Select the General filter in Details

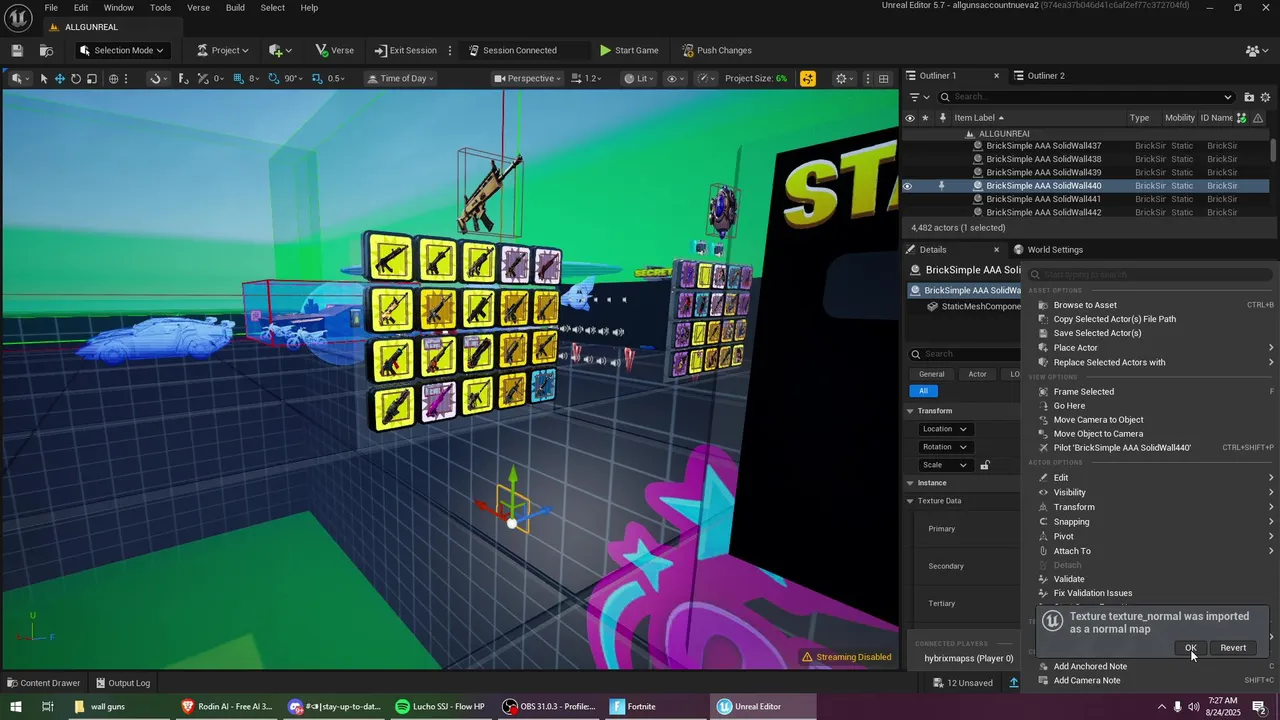pyautogui.click(x=931, y=374)
